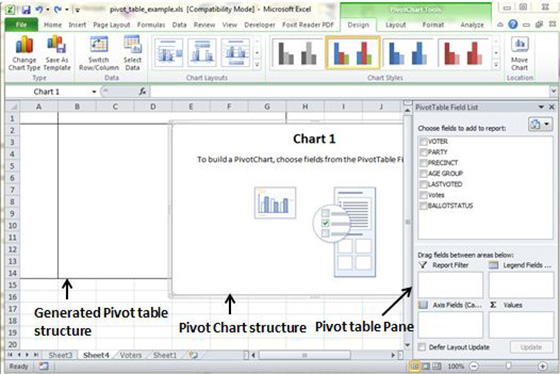Image resolution: width=560 pixels, height=374 pixels.
Task: Switch to Voters worksheet tab
Action: [131, 355]
